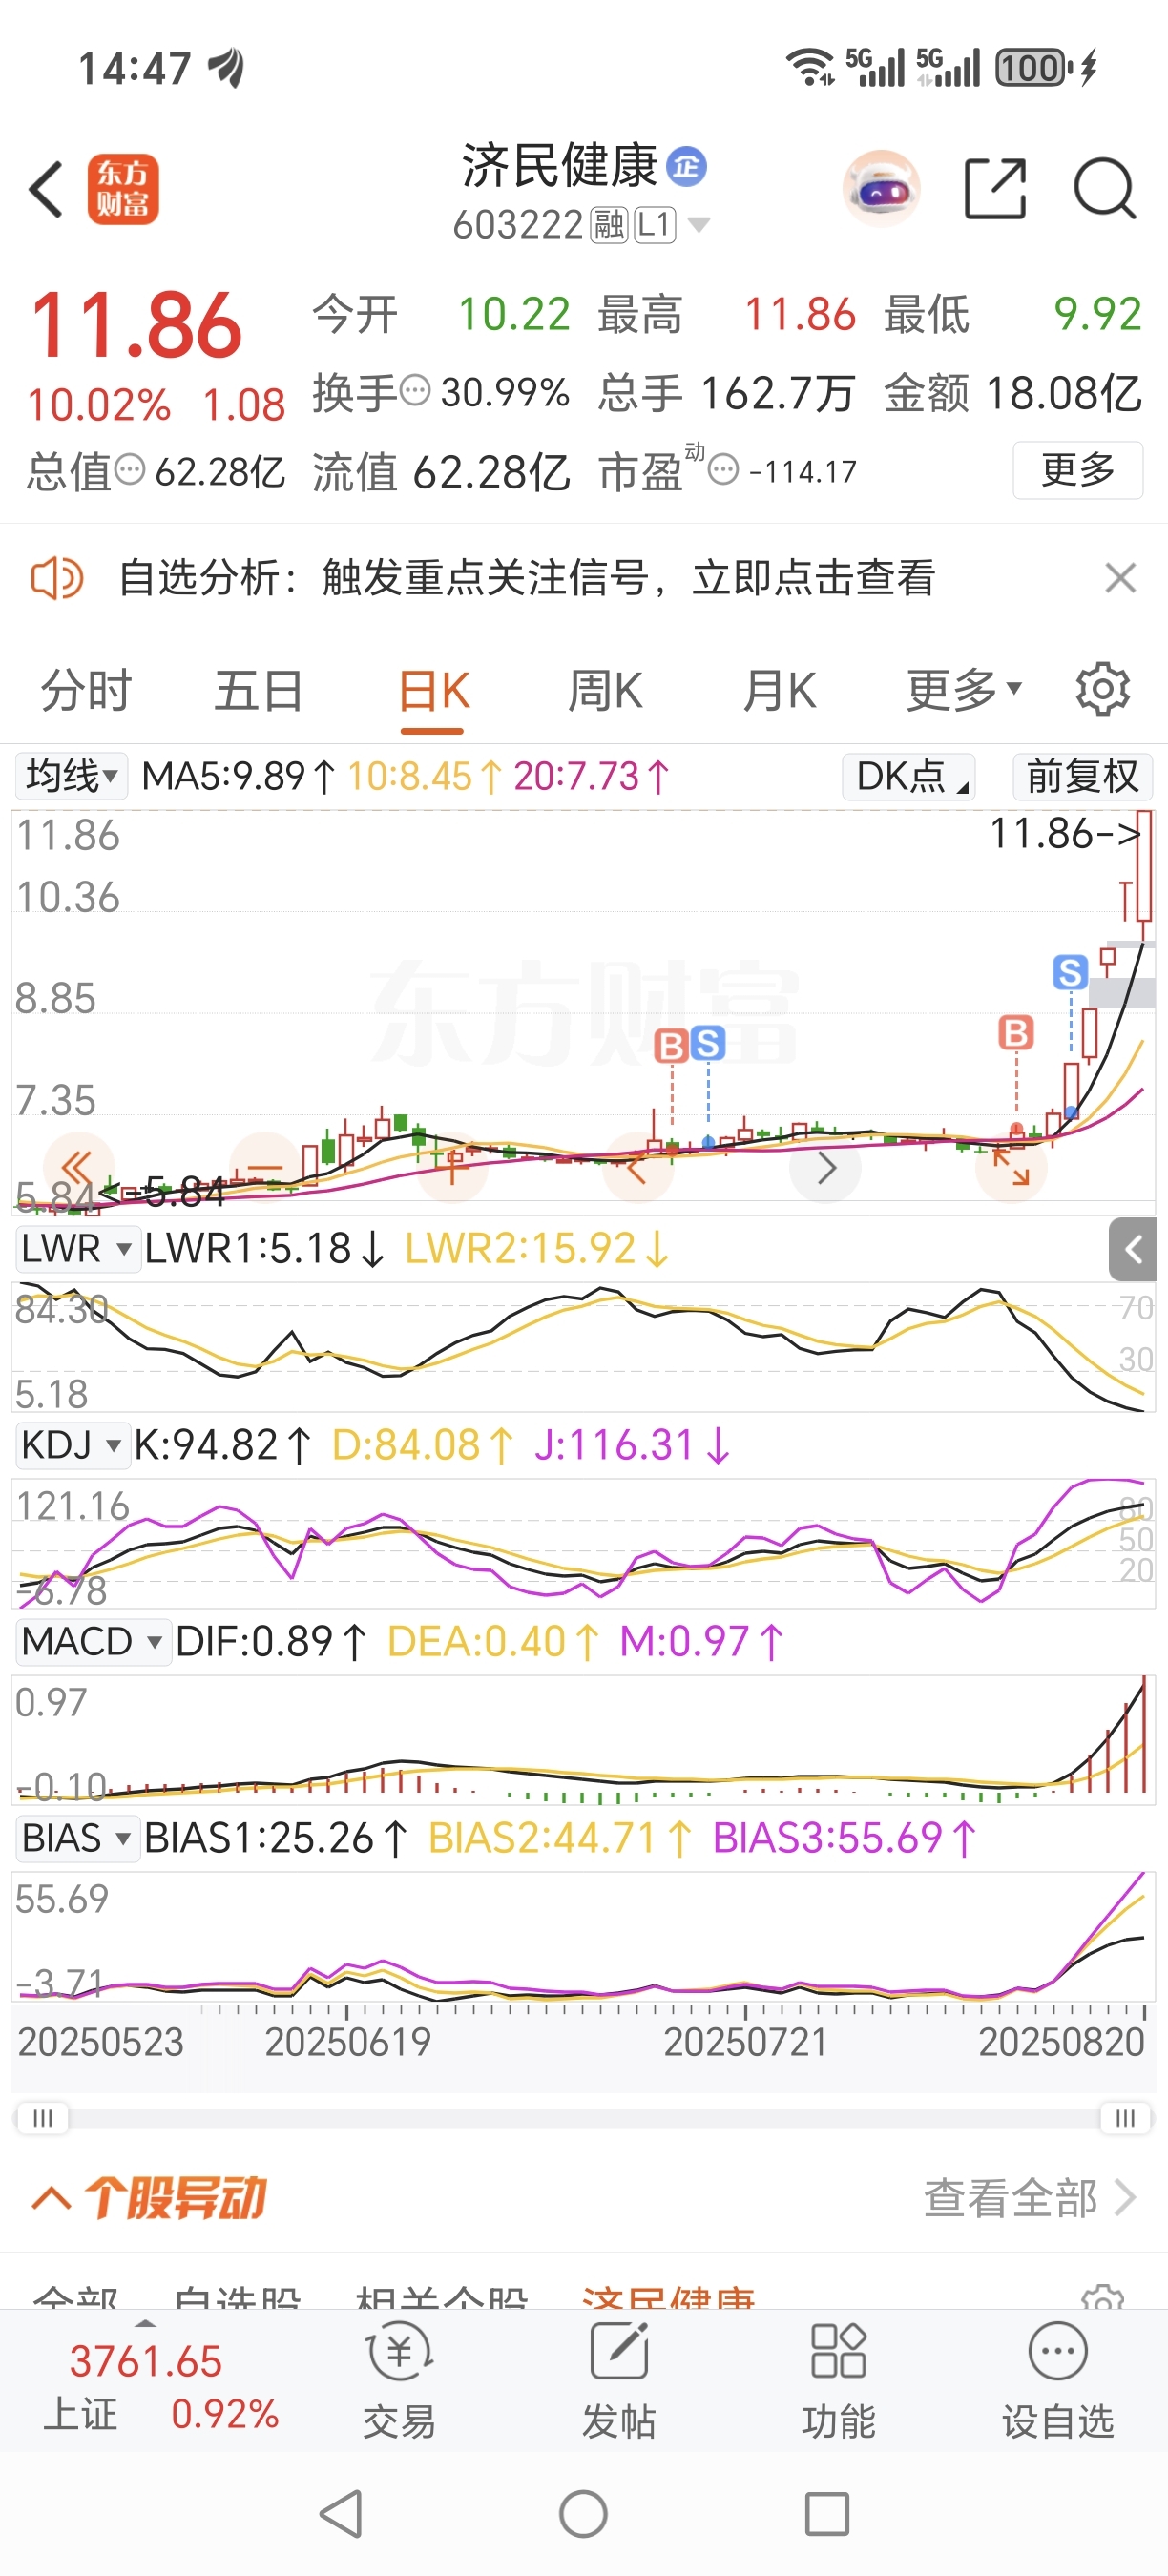1168x2576 pixels.
Task: Open the search magnifier icon
Action: point(1104,188)
